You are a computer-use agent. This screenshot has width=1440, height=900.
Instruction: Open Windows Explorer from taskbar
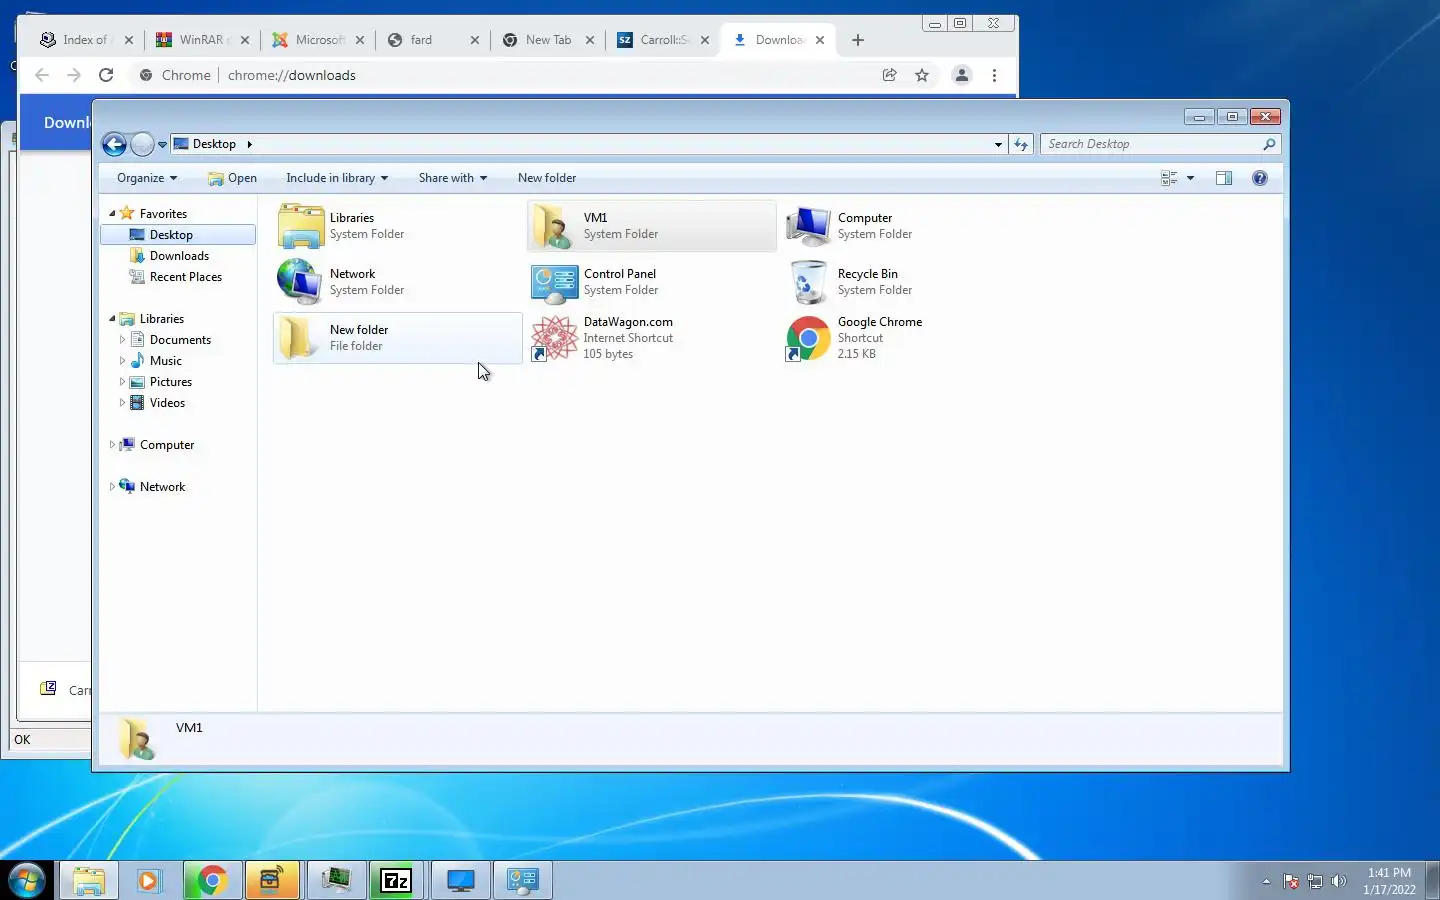tap(89, 881)
